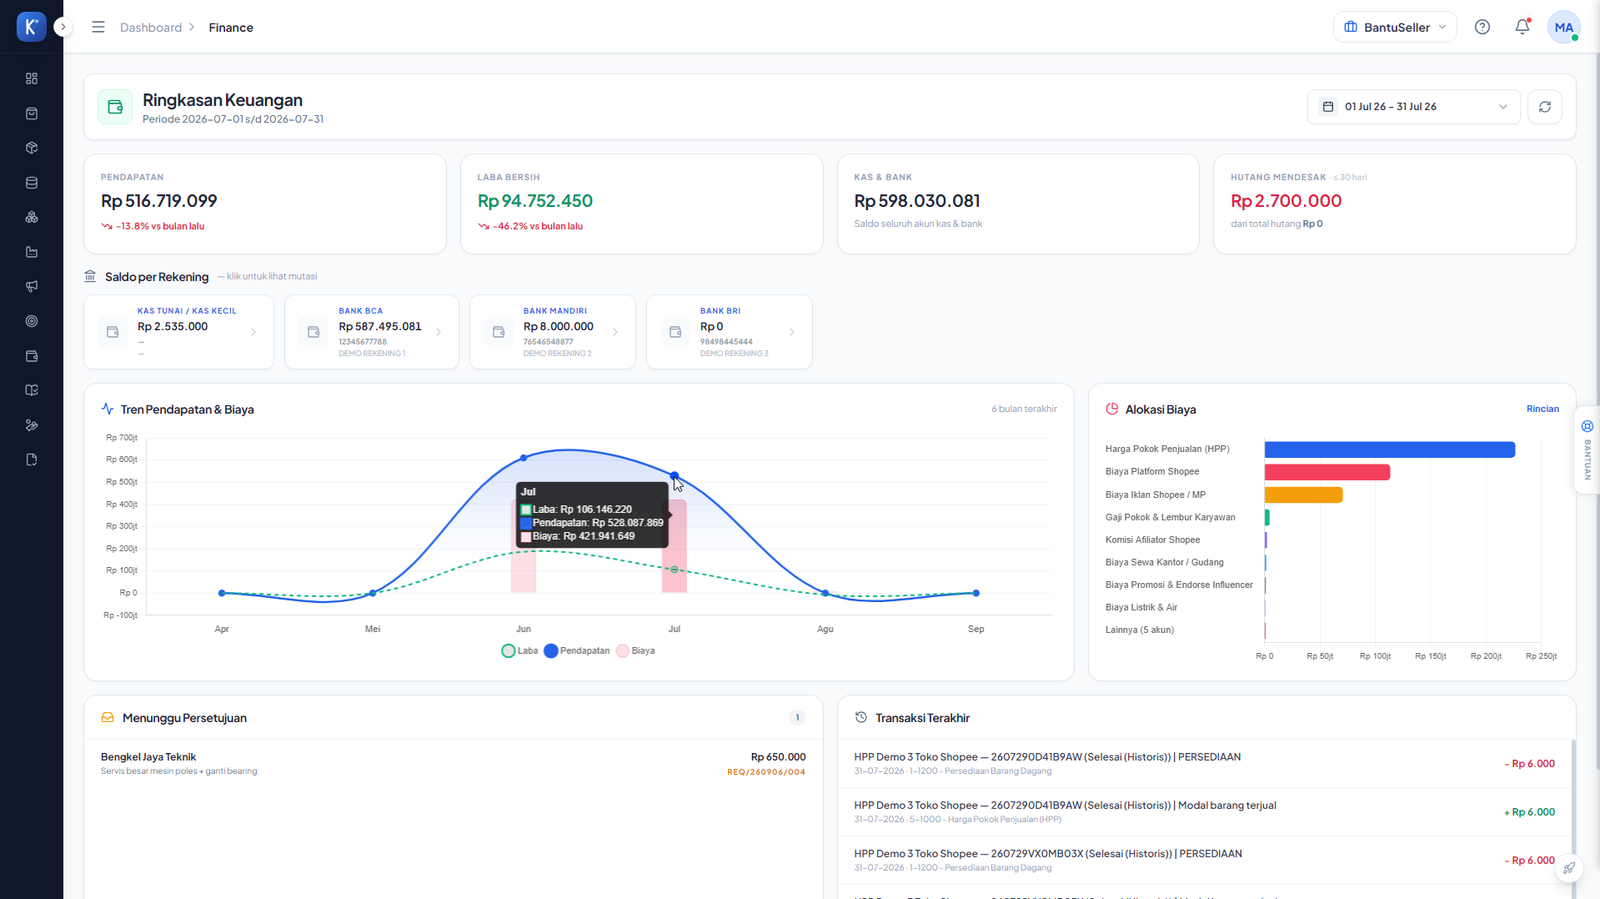Toggle the hamburger menu button

(x=98, y=27)
